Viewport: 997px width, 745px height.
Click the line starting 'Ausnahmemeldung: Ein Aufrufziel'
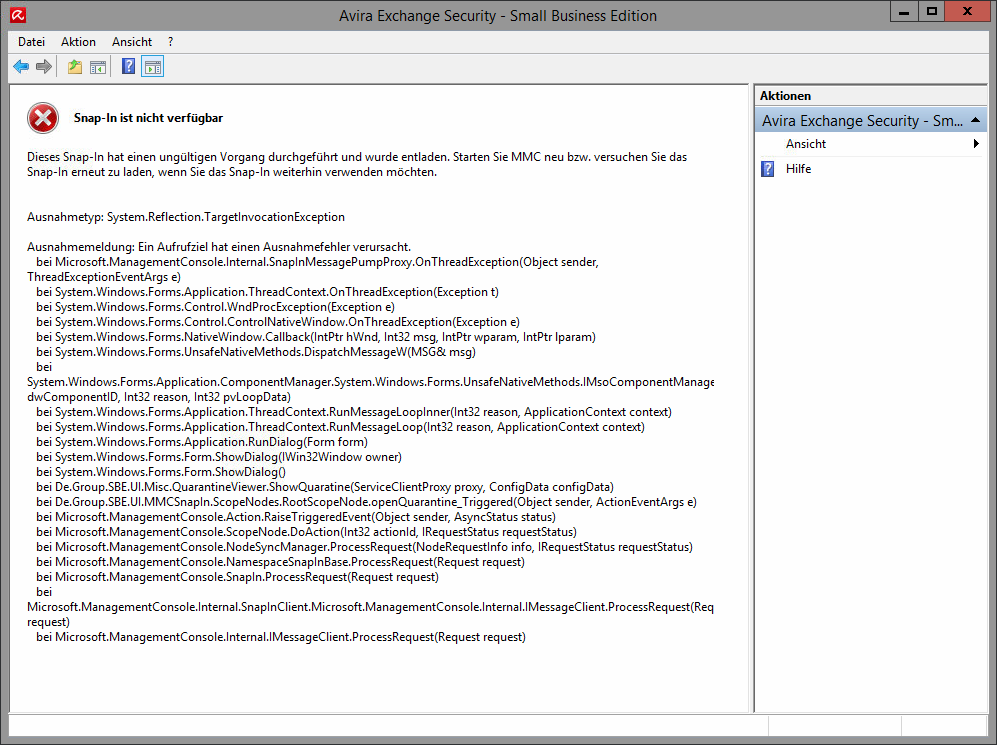click(219, 247)
